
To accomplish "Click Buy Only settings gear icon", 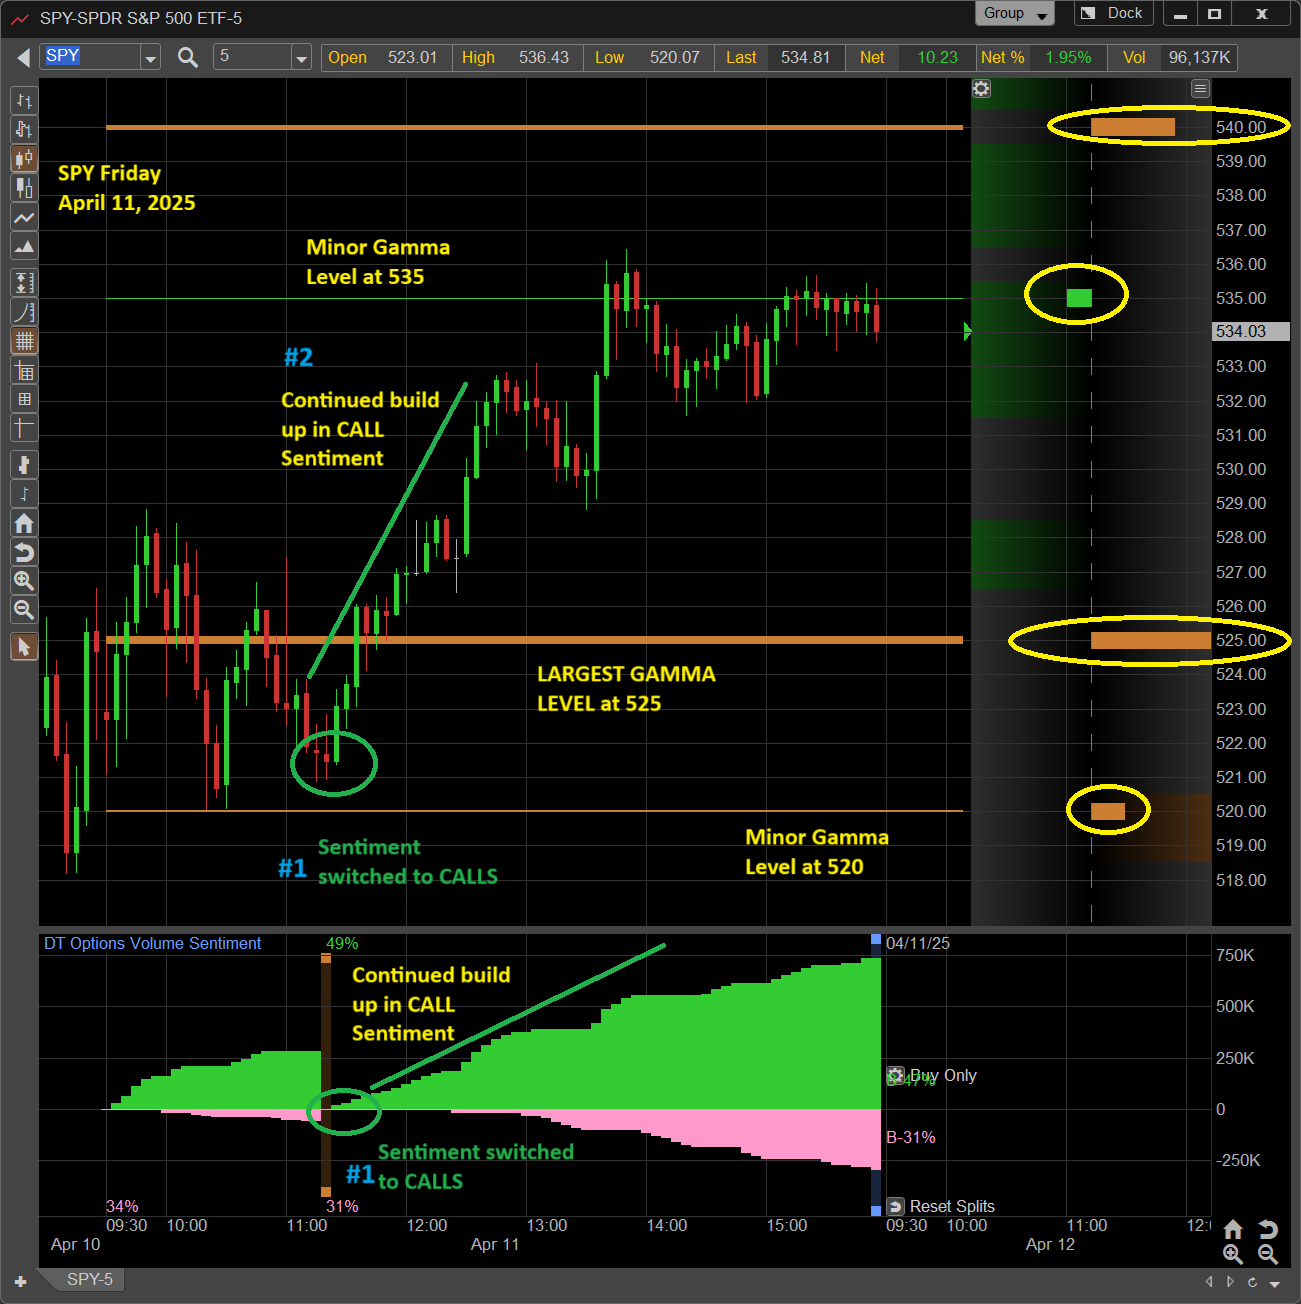I will tap(896, 1075).
